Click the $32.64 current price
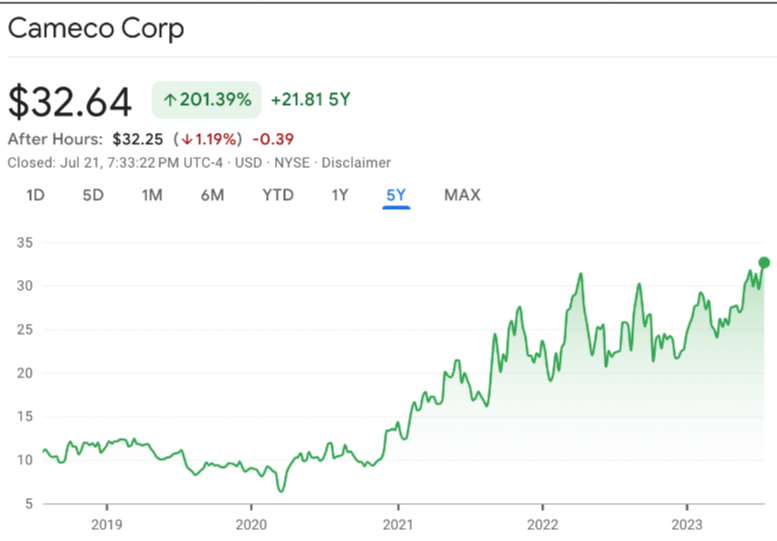The image size is (777, 541). pyautogui.click(x=70, y=102)
